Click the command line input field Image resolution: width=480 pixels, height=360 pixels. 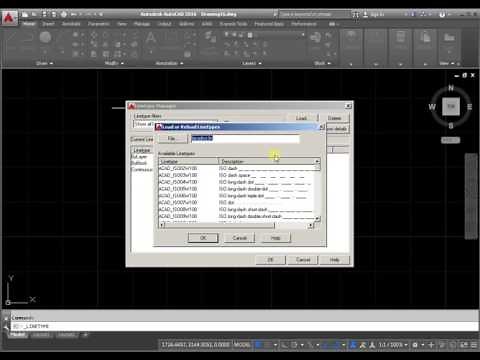click(x=245, y=326)
